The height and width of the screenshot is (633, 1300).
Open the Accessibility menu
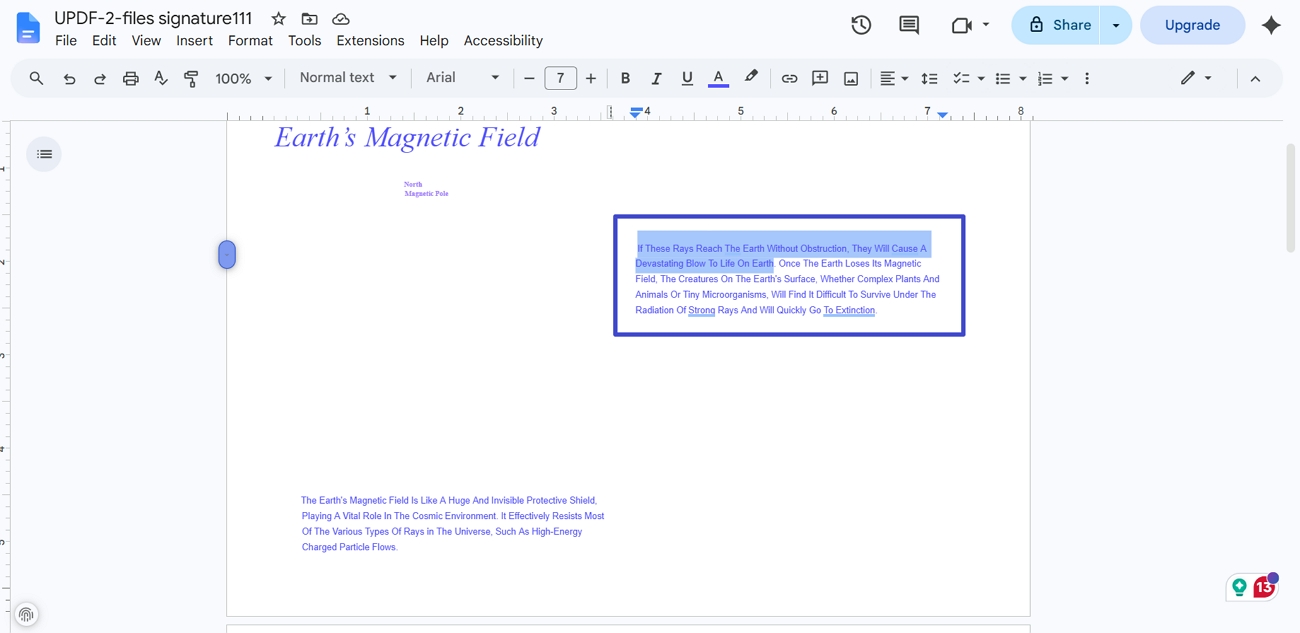point(503,41)
